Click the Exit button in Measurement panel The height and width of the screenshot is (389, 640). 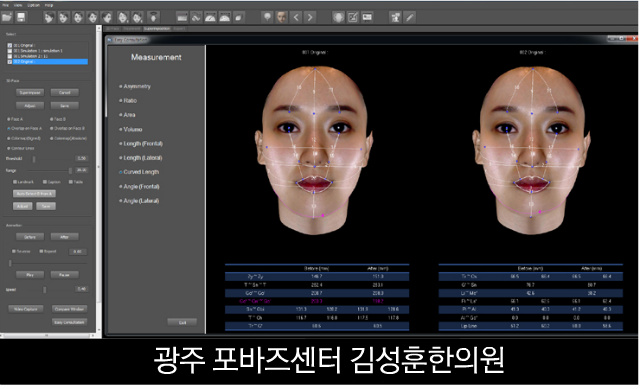click(182, 322)
